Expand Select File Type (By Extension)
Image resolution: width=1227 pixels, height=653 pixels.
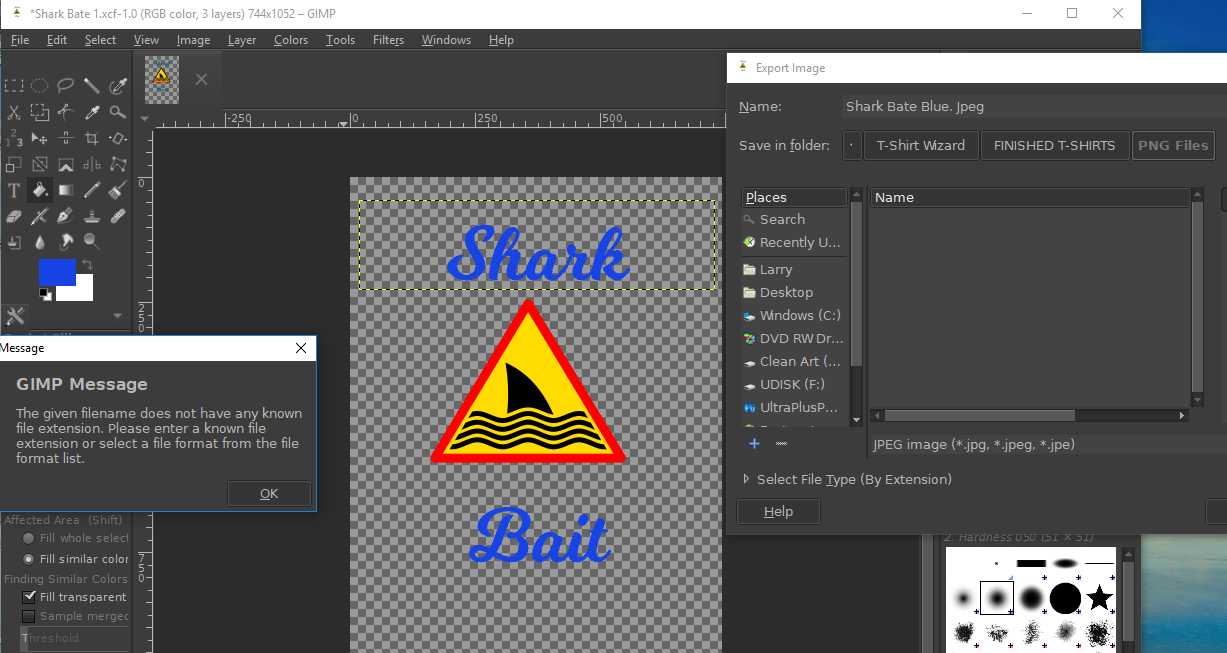pos(848,479)
